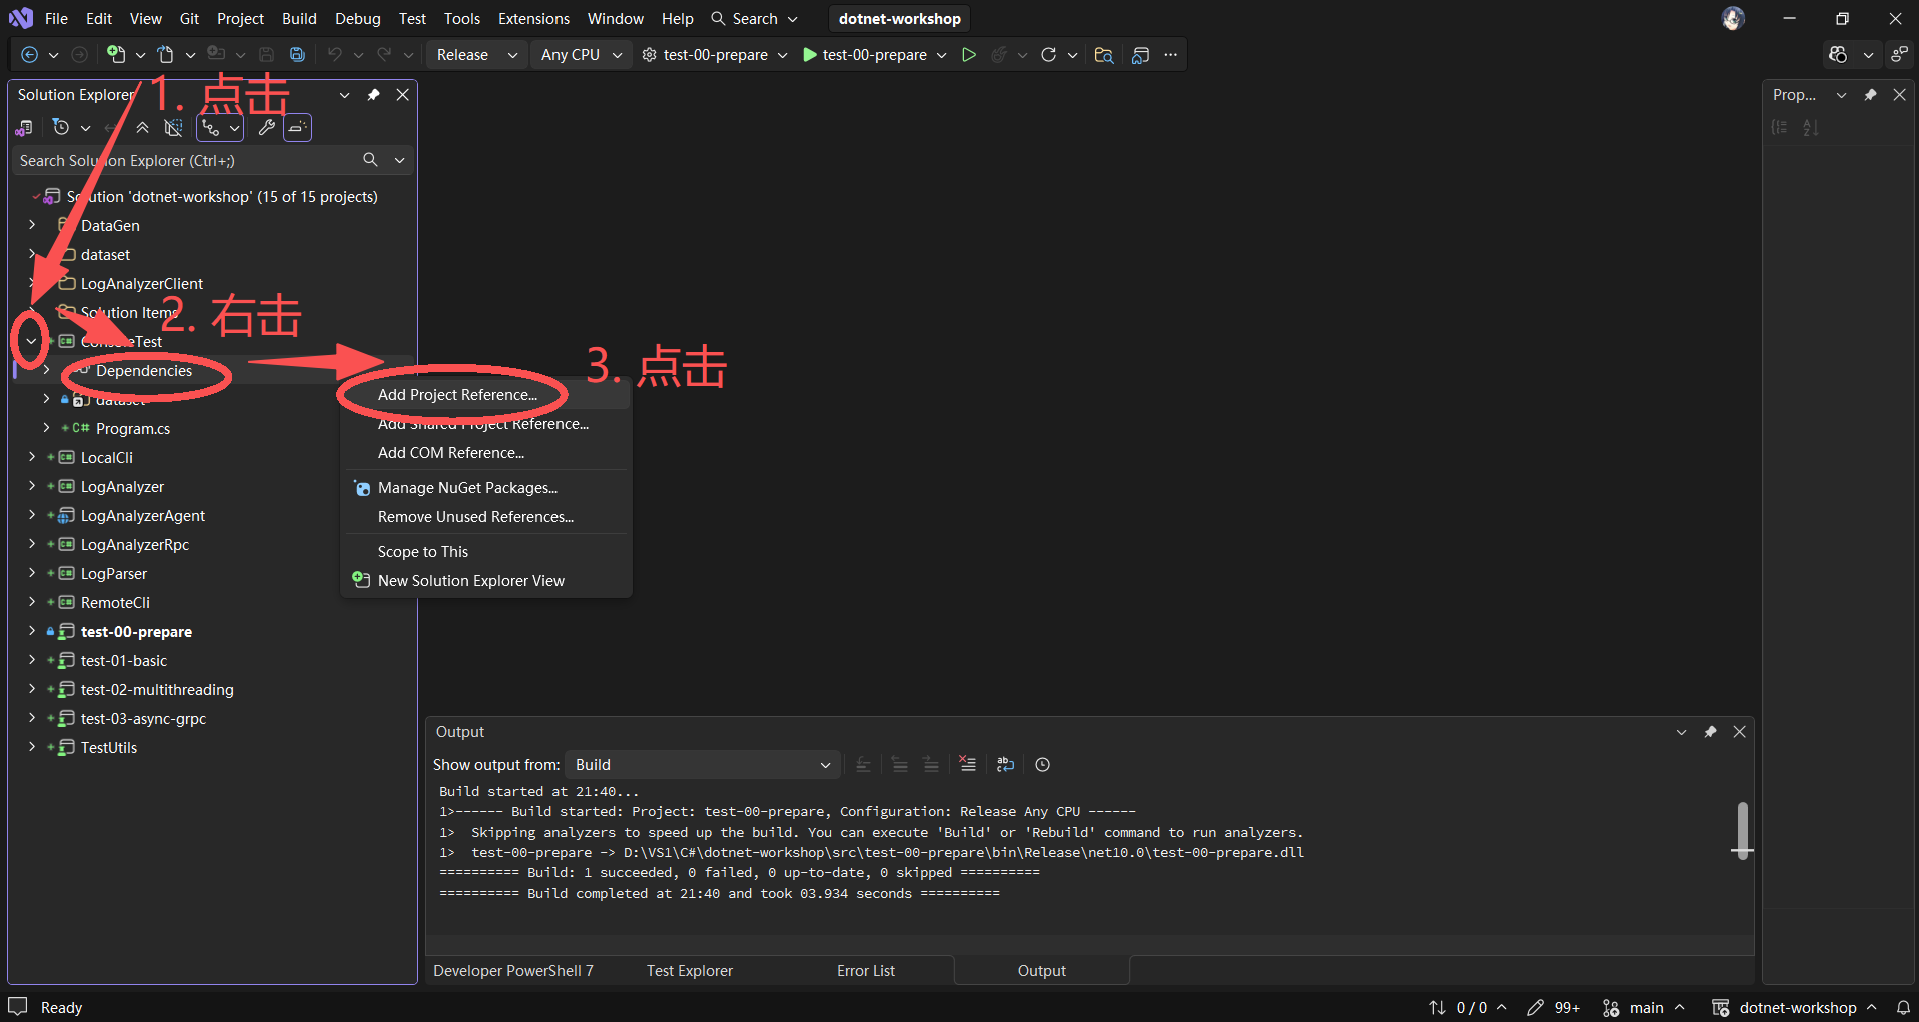1919x1022 pixels.
Task: Click the Pending Changes Filter clock icon
Action: click(x=61, y=128)
